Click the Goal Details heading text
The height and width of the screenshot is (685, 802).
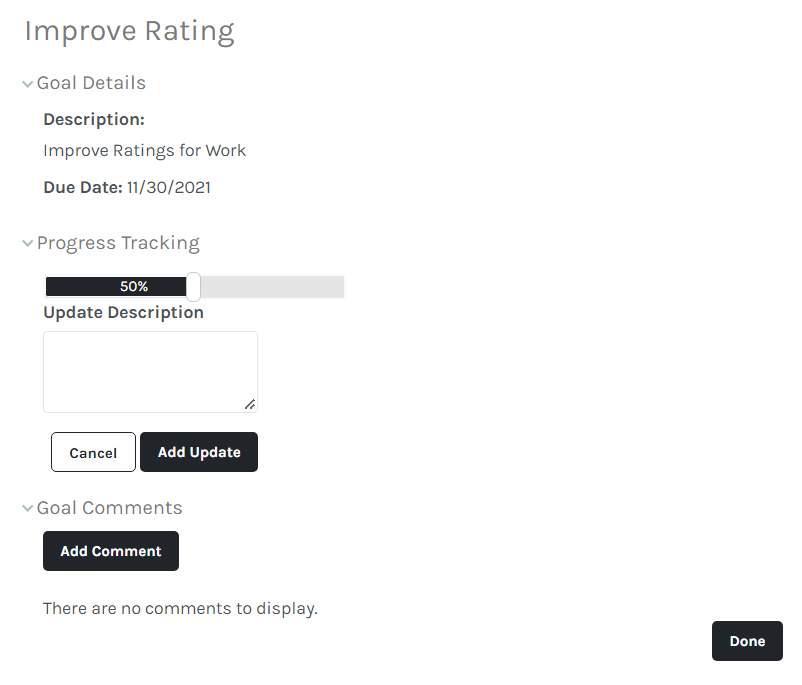tap(91, 83)
